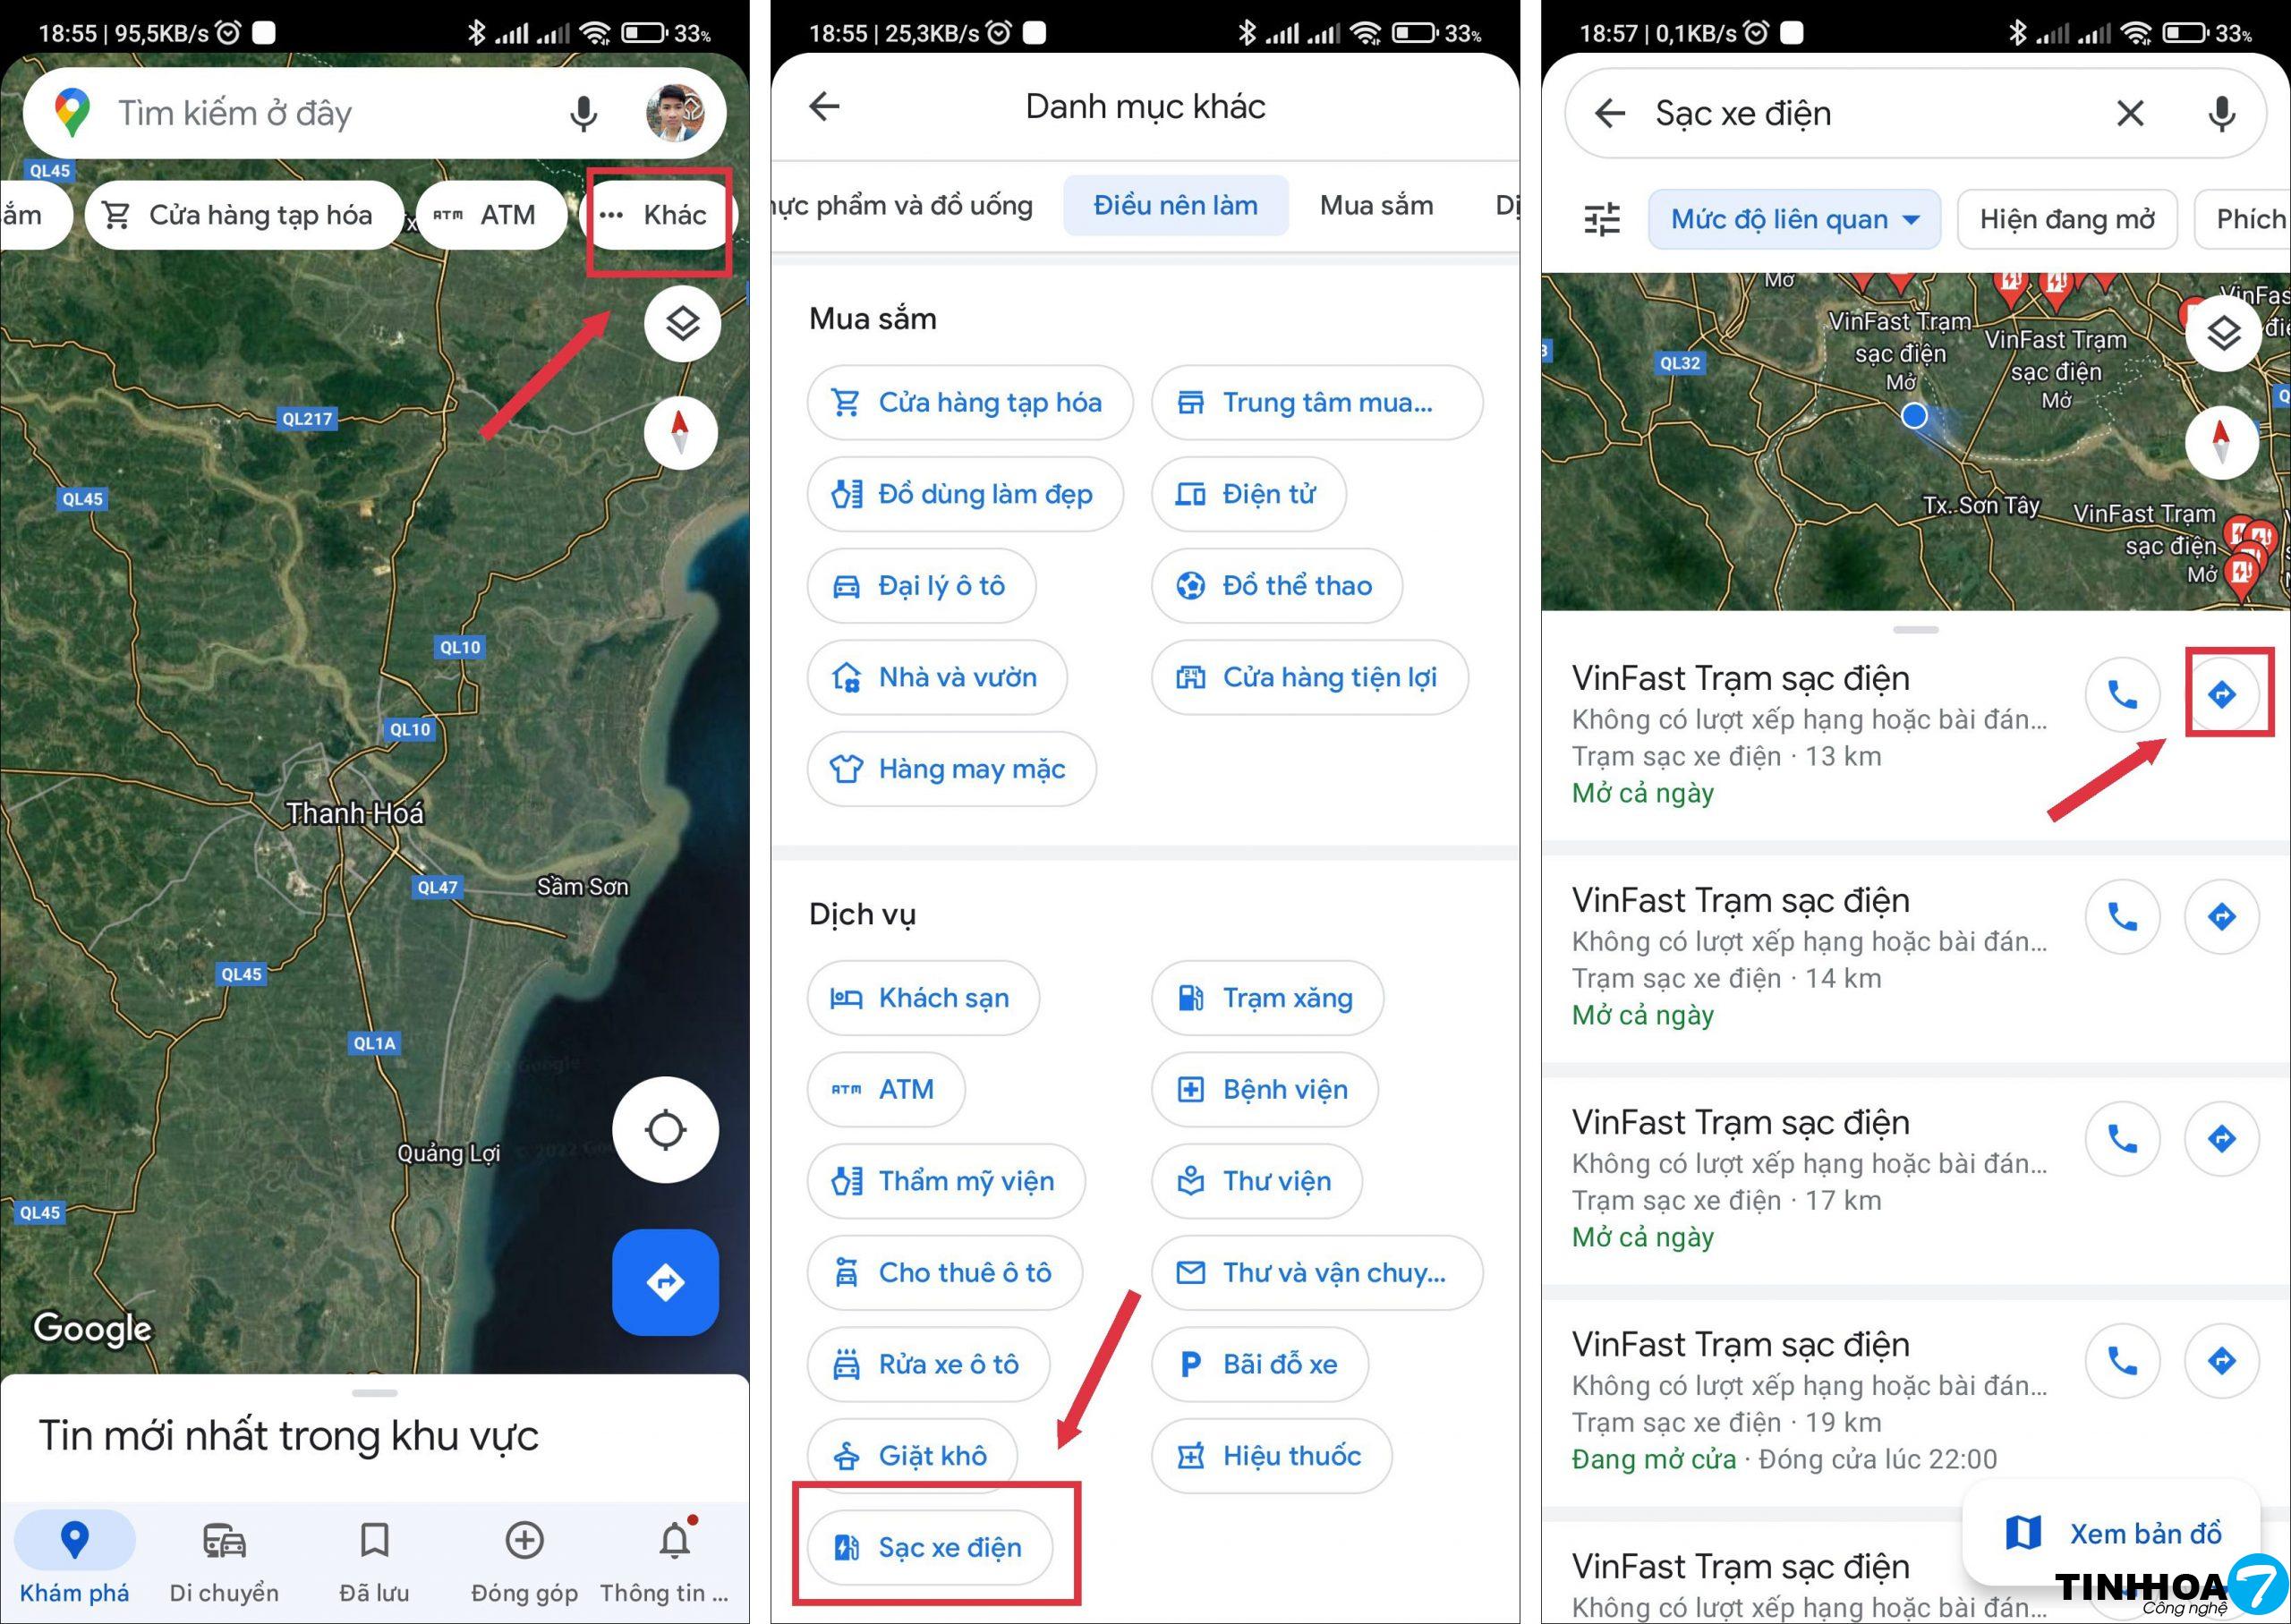The width and height of the screenshot is (2291, 1624).
Task: Tap the Xem bản đồ button
Action: click(2112, 1533)
